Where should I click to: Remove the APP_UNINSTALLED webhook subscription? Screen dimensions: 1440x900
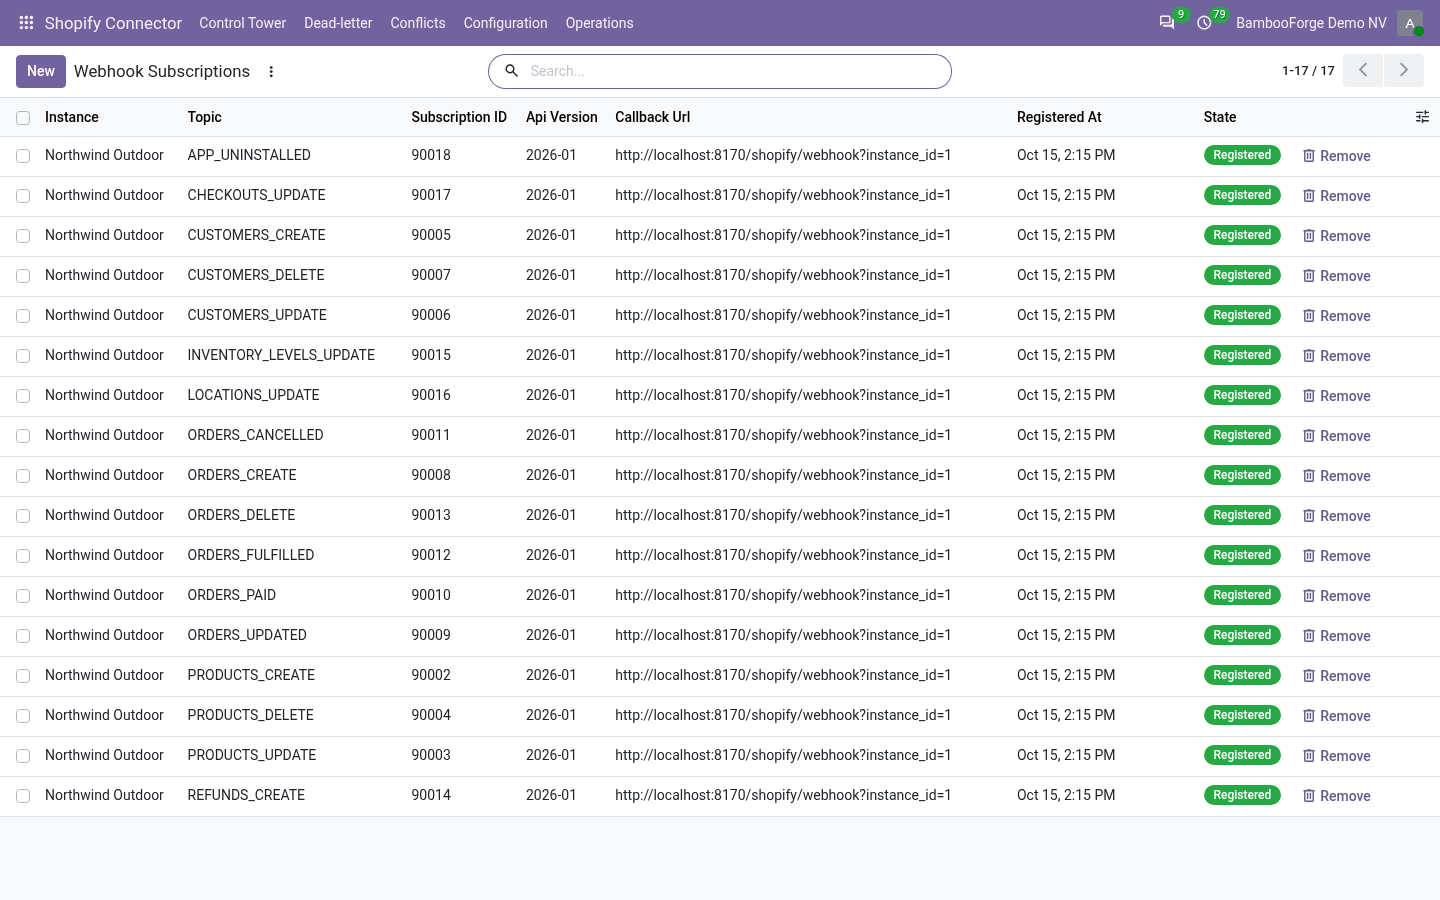[x=1336, y=156]
